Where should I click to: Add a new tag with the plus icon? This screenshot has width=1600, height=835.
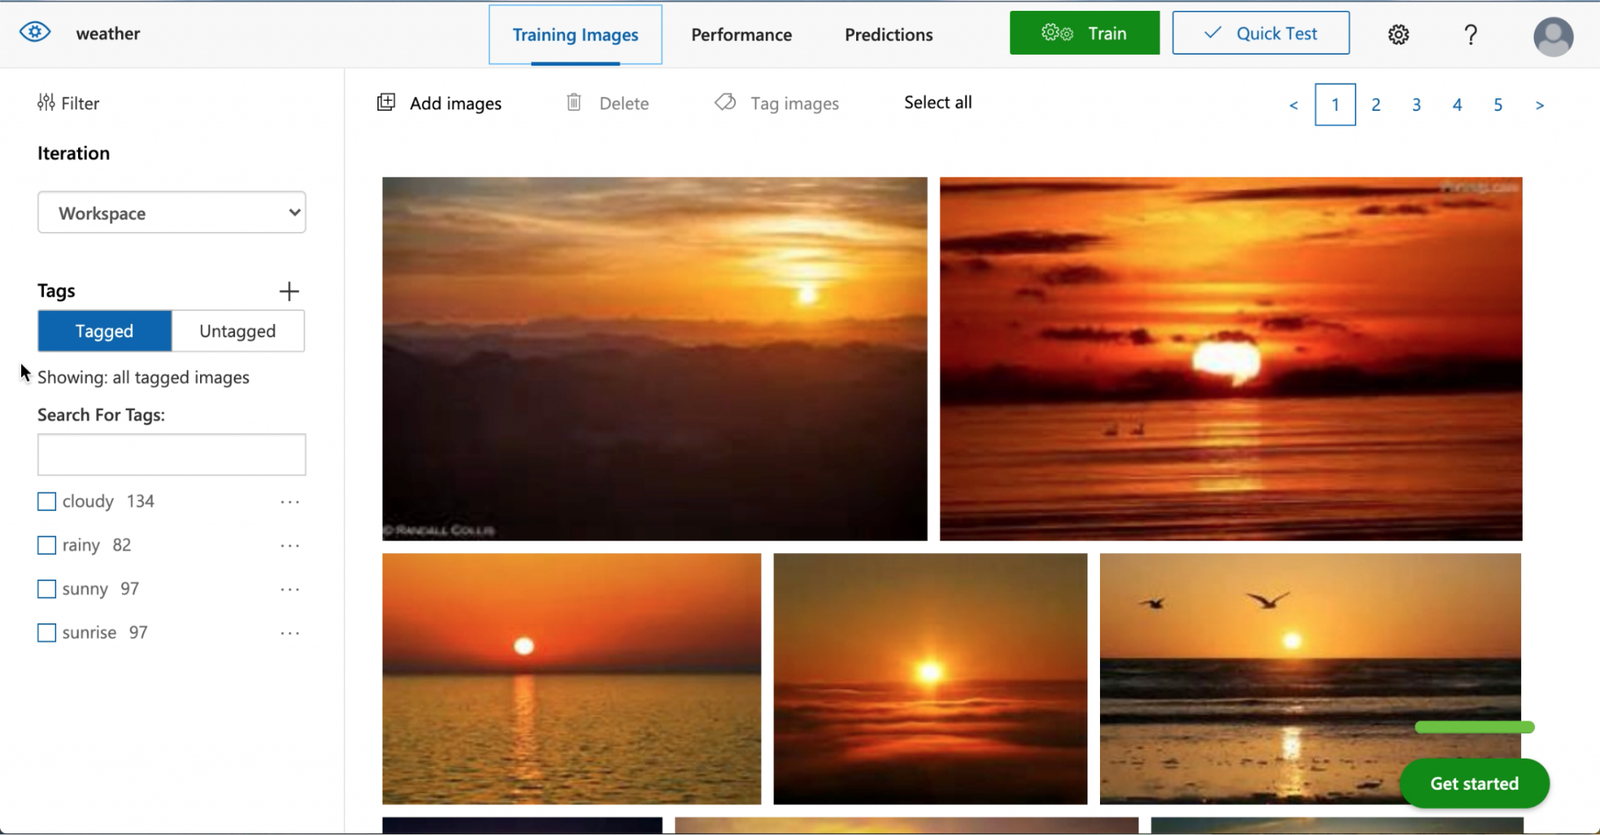pyautogui.click(x=289, y=291)
